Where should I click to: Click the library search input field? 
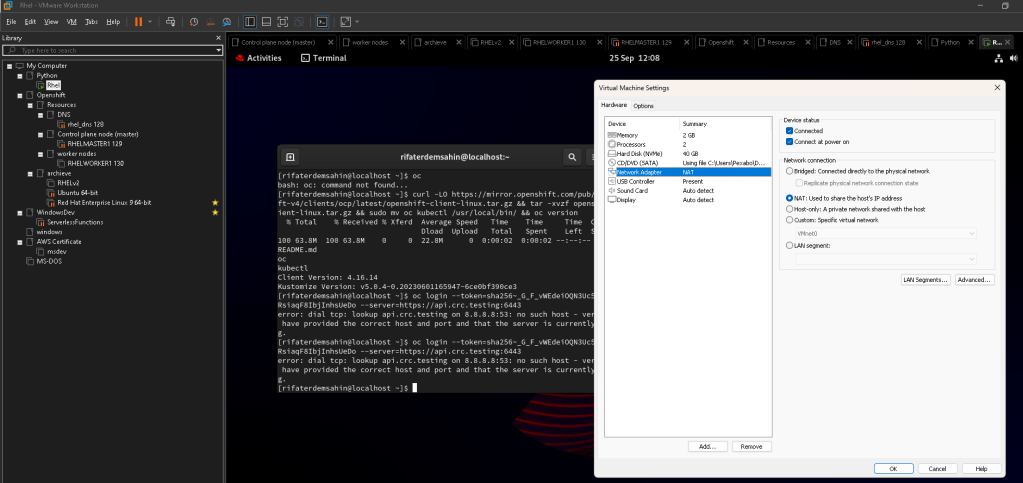(113, 50)
